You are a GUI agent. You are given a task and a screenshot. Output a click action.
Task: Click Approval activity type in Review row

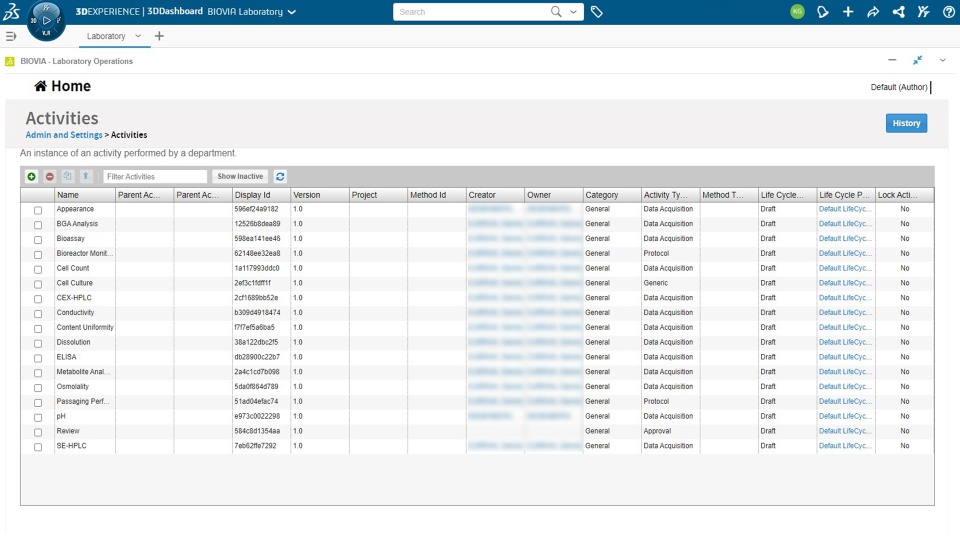point(658,431)
